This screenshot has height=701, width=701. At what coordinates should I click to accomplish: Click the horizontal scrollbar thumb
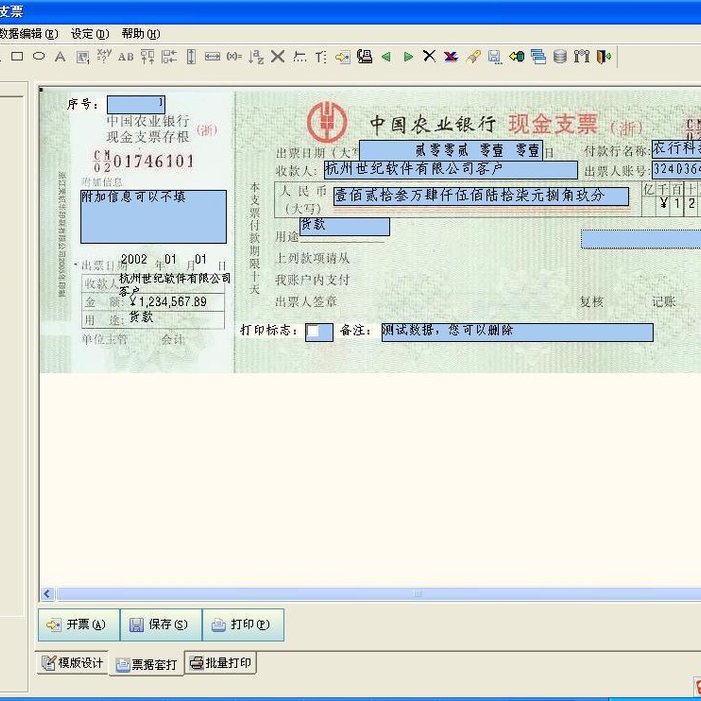coord(378,594)
